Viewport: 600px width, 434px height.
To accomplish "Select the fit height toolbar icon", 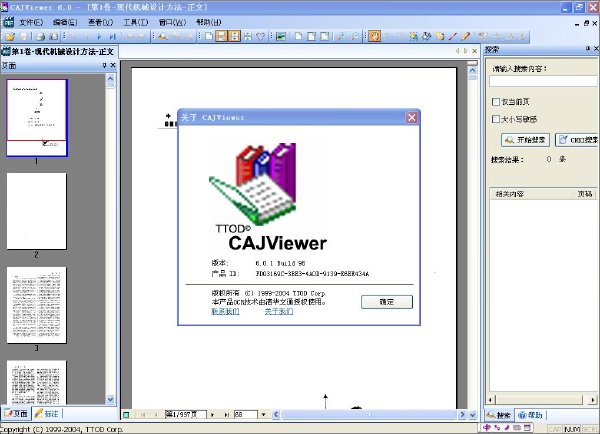I will (234, 36).
